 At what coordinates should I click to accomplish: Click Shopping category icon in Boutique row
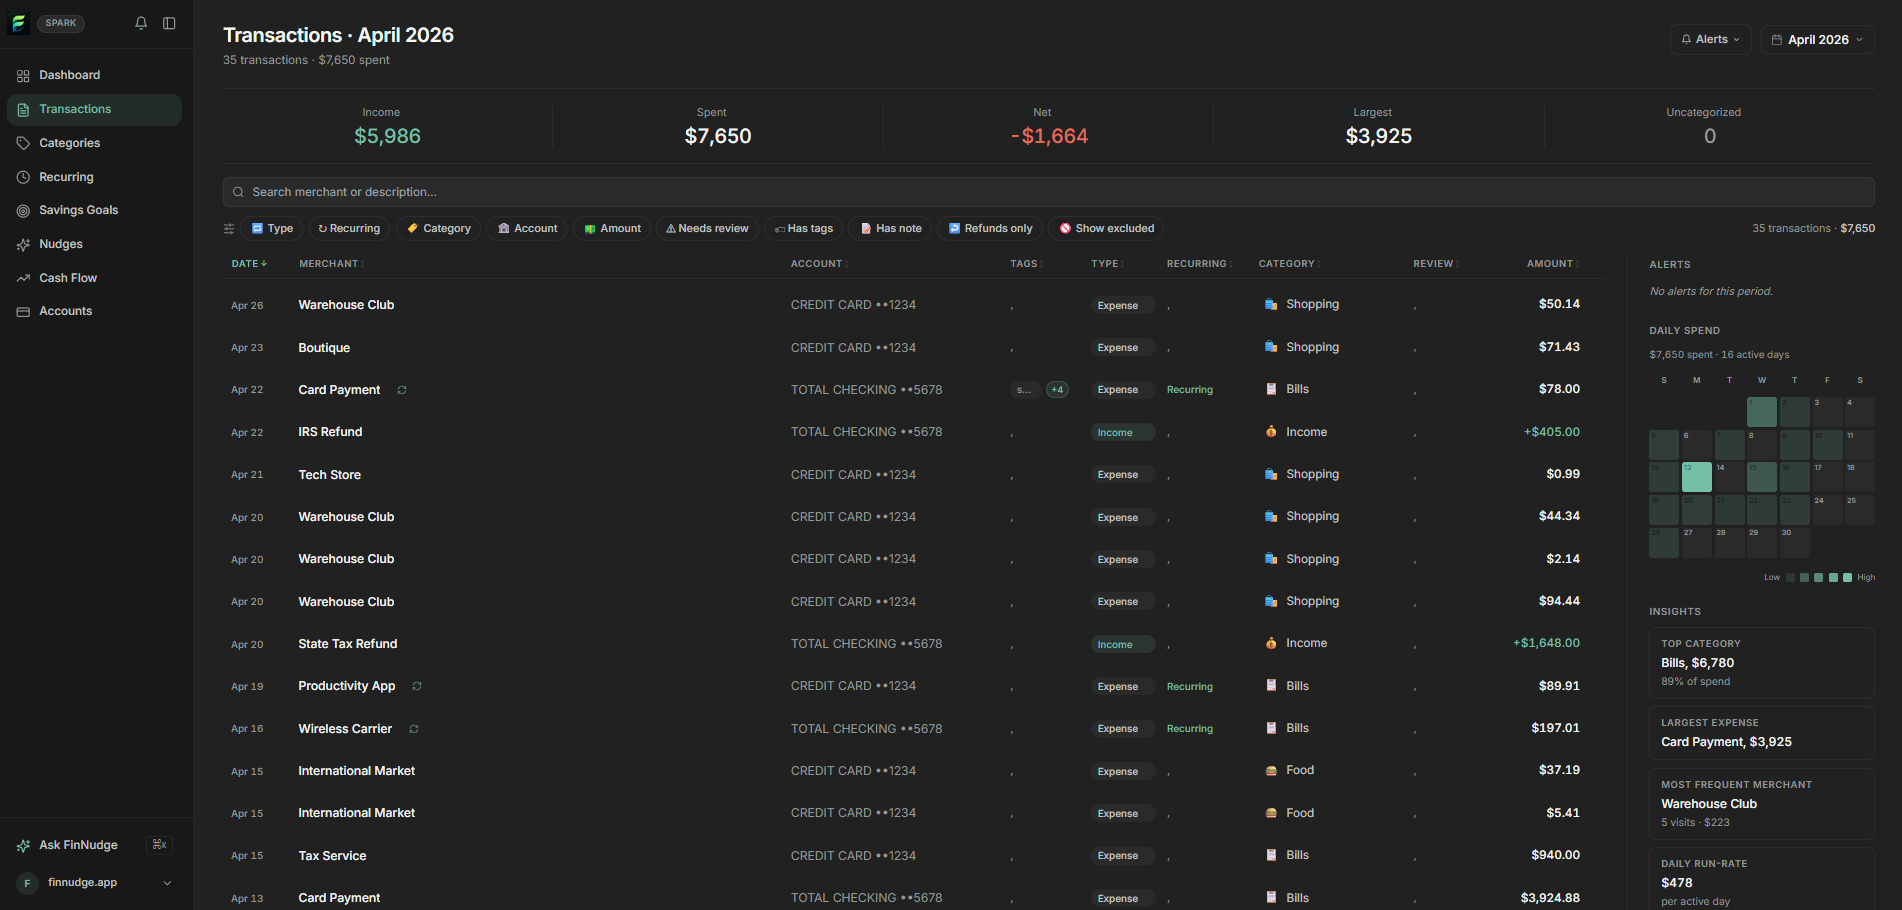[1271, 347]
